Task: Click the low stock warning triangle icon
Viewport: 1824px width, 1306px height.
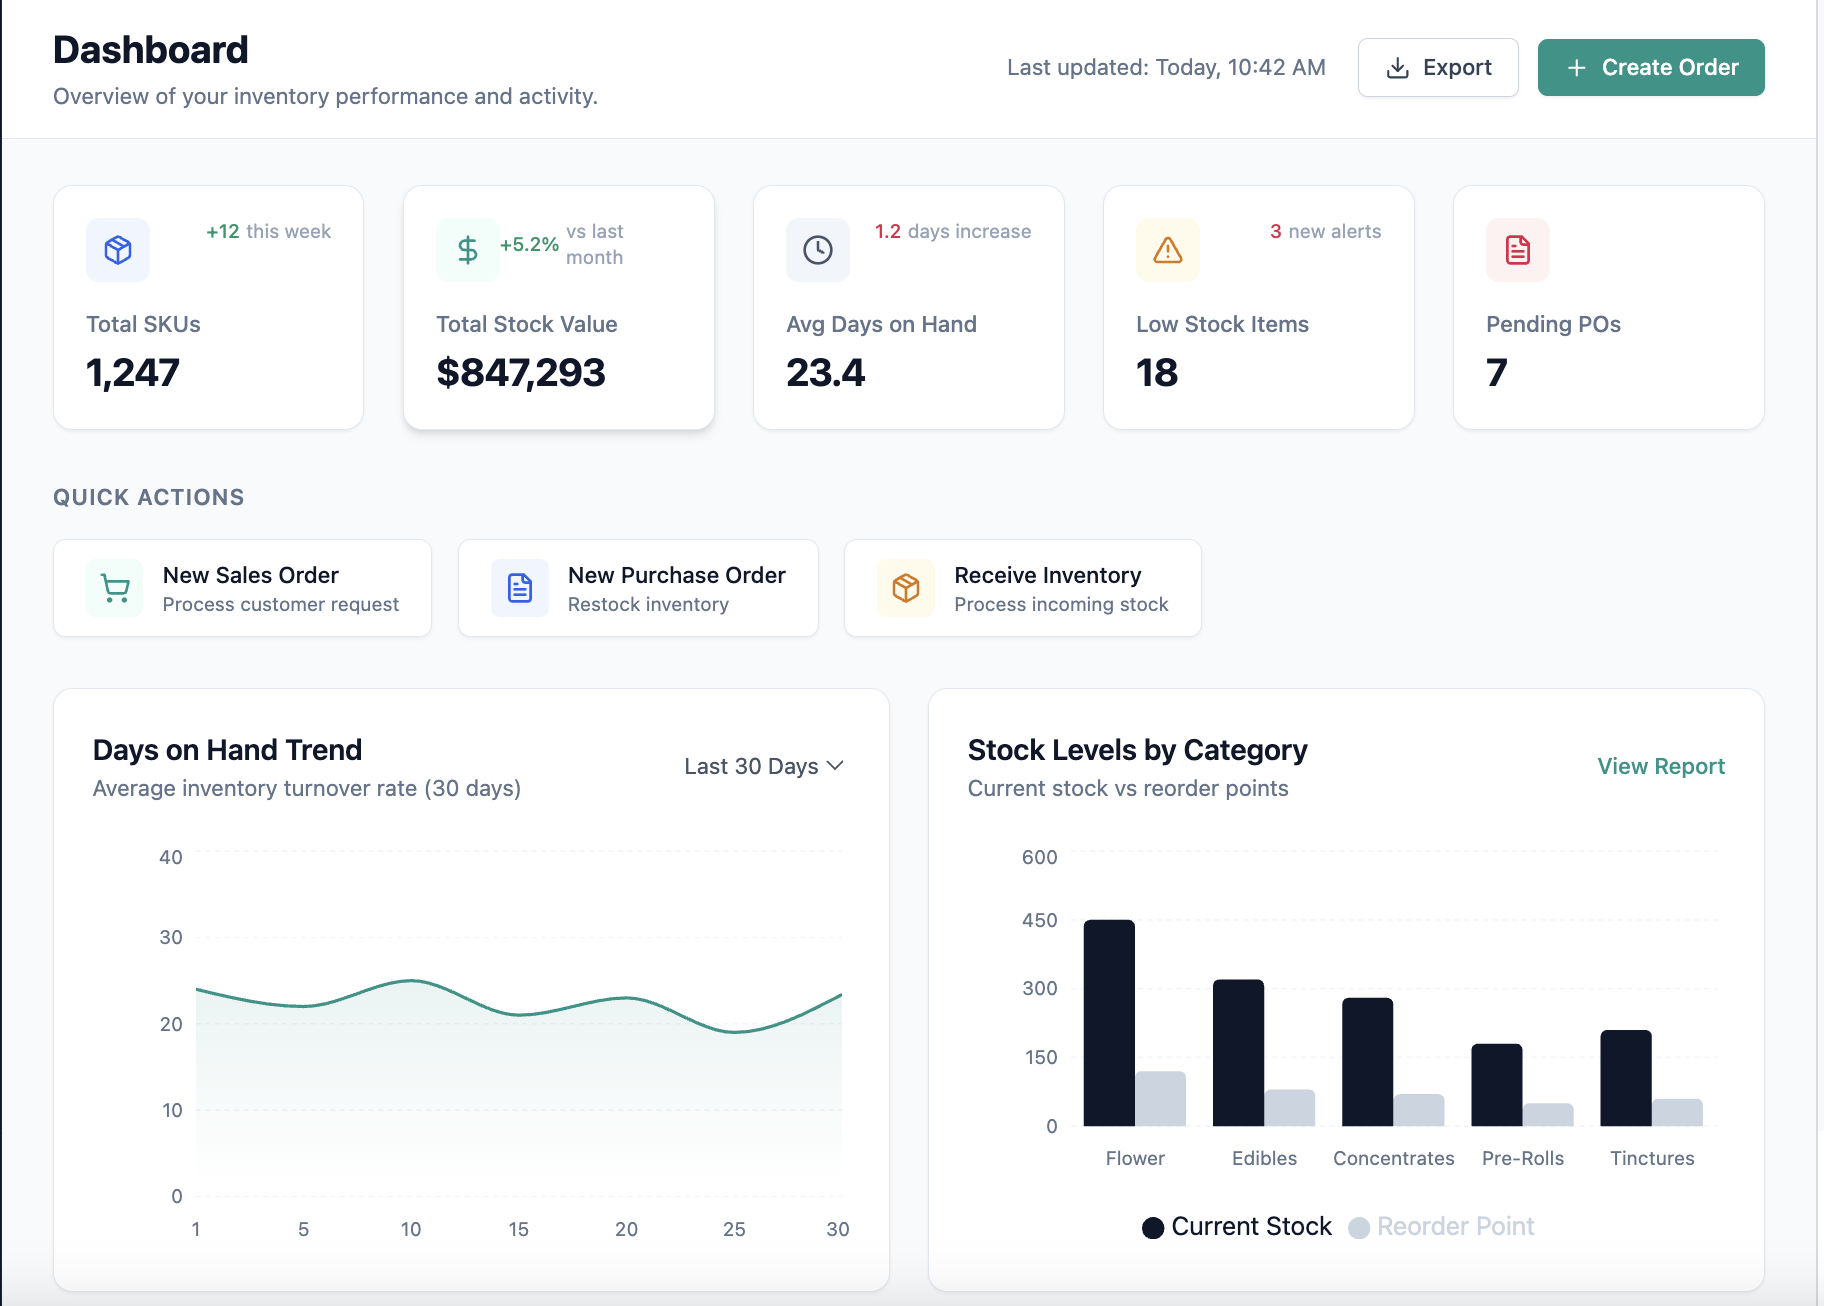Action: pos(1167,250)
